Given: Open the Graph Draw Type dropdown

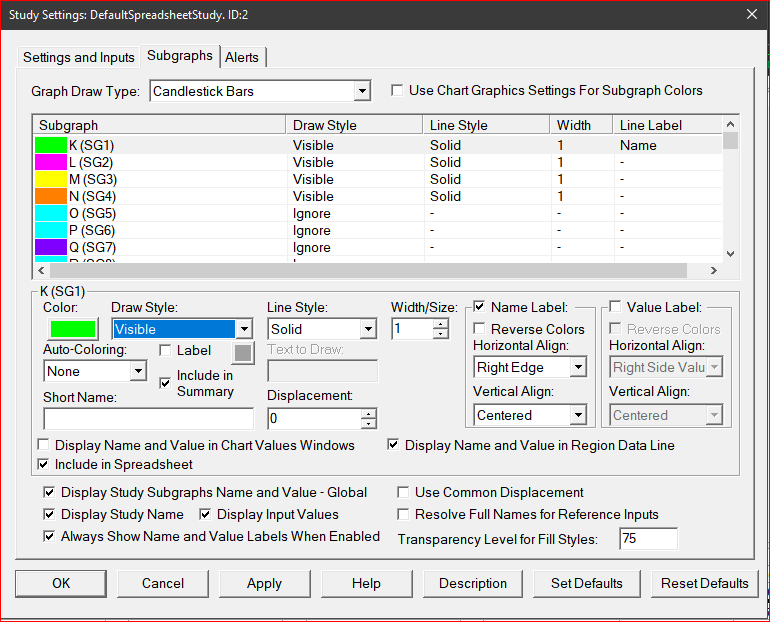Looking at the screenshot, I should click(x=362, y=91).
